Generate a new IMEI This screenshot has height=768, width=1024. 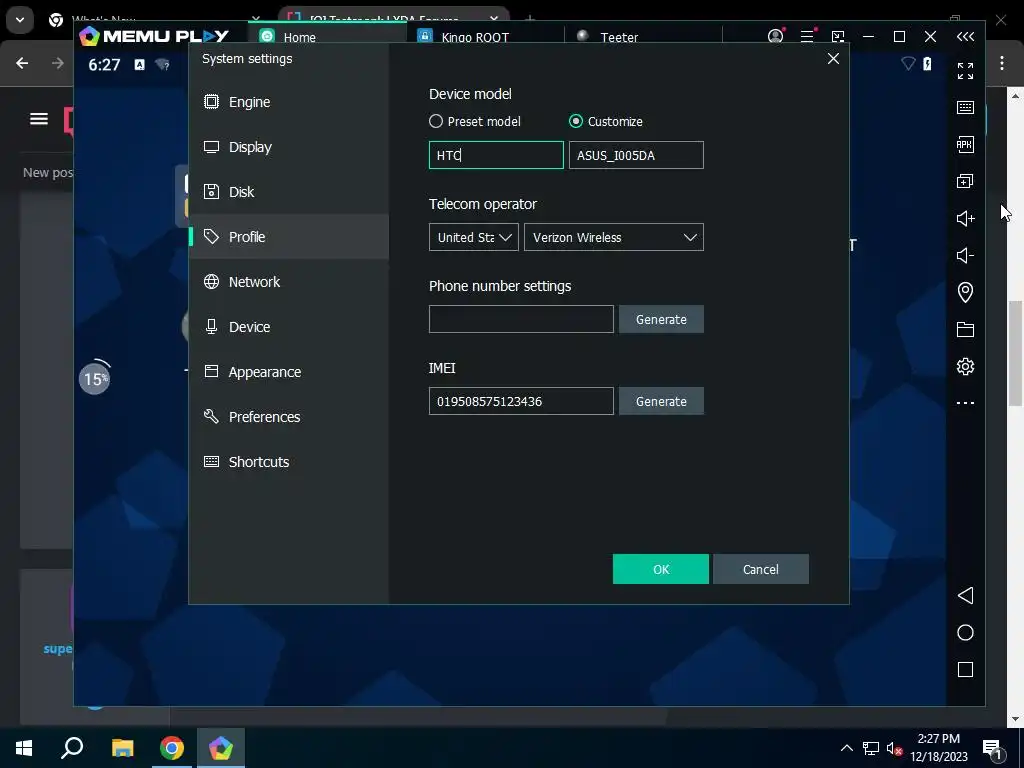pos(661,401)
